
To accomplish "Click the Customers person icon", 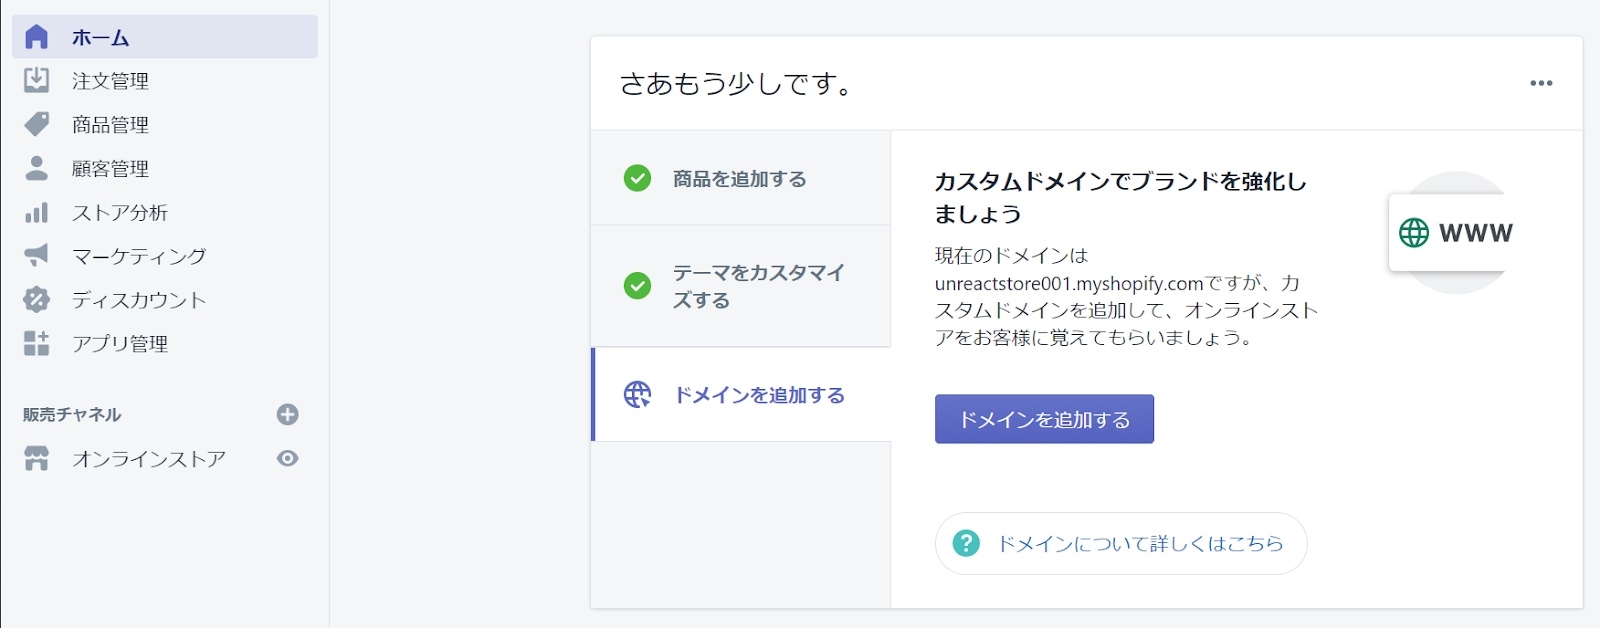I will 36,168.
